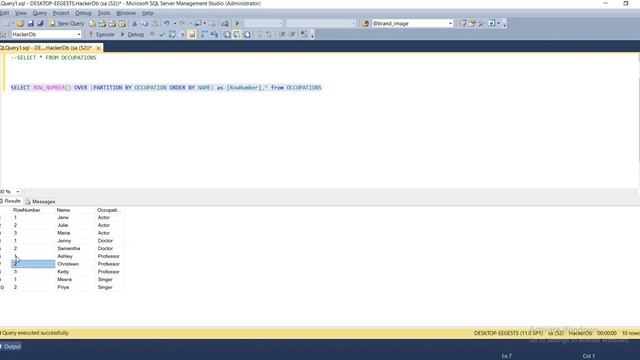This screenshot has height=360, width=640.
Task: Click the Undo icon
Action: [167, 23]
